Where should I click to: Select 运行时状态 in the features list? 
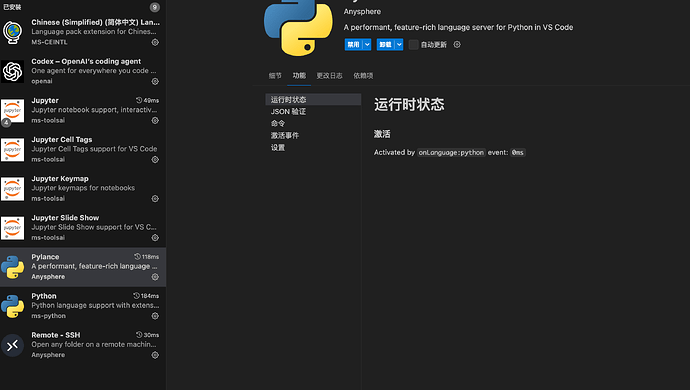[x=313, y=99]
